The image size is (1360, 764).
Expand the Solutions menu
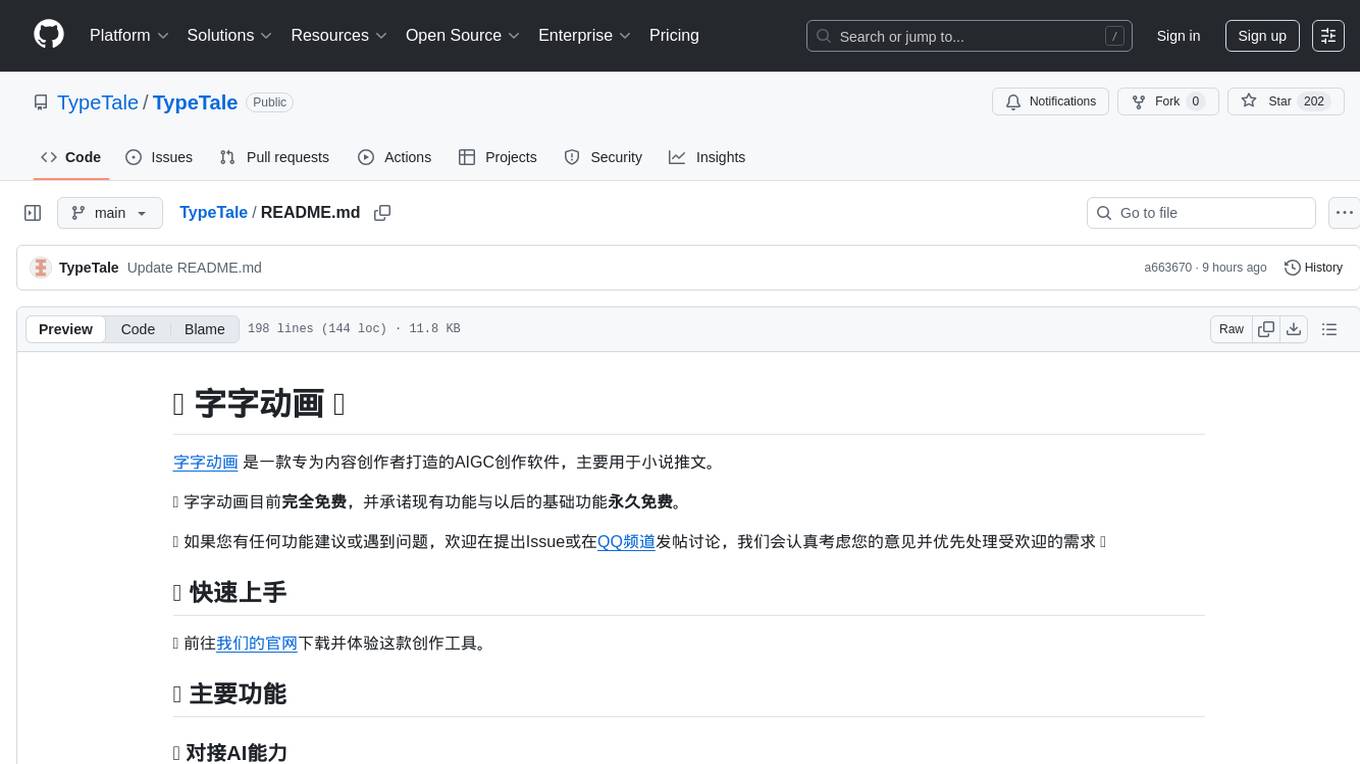point(230,35)
